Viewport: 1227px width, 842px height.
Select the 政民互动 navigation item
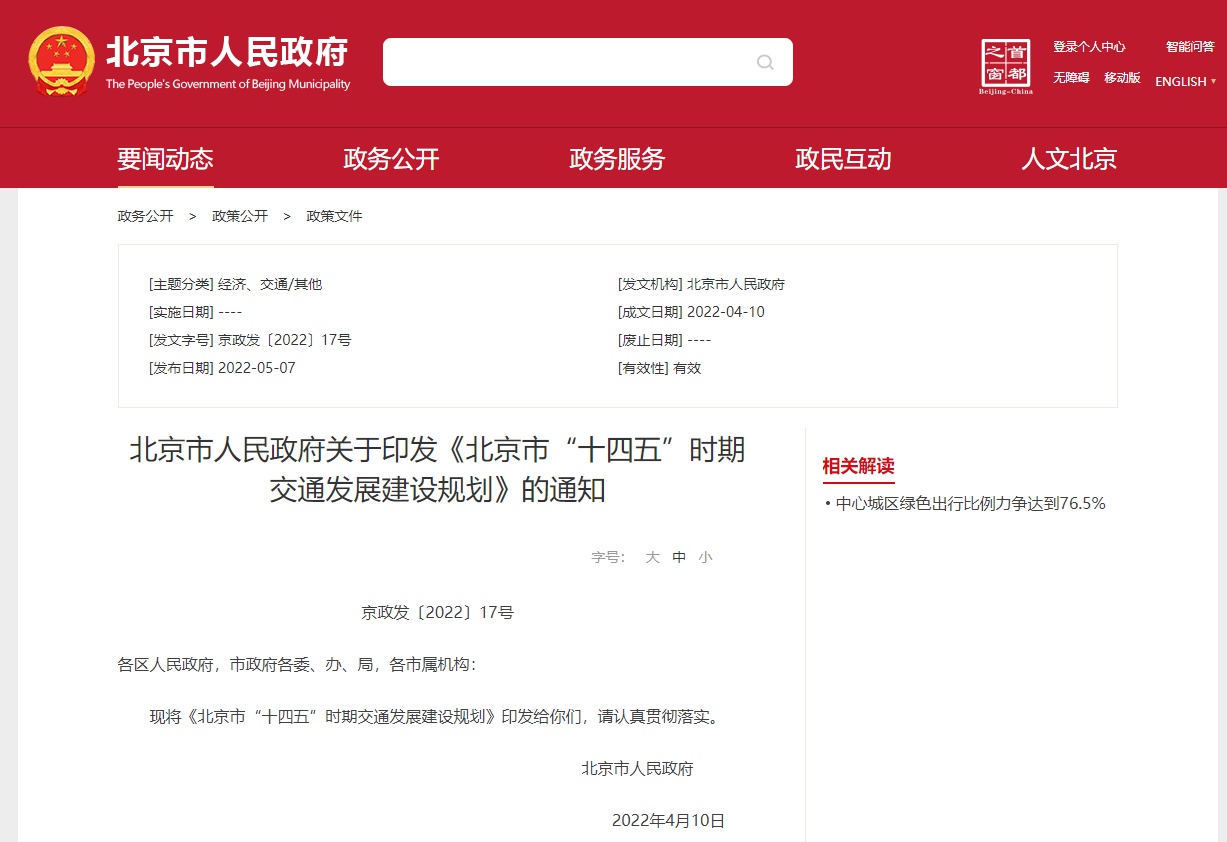(x=843, y=159)
